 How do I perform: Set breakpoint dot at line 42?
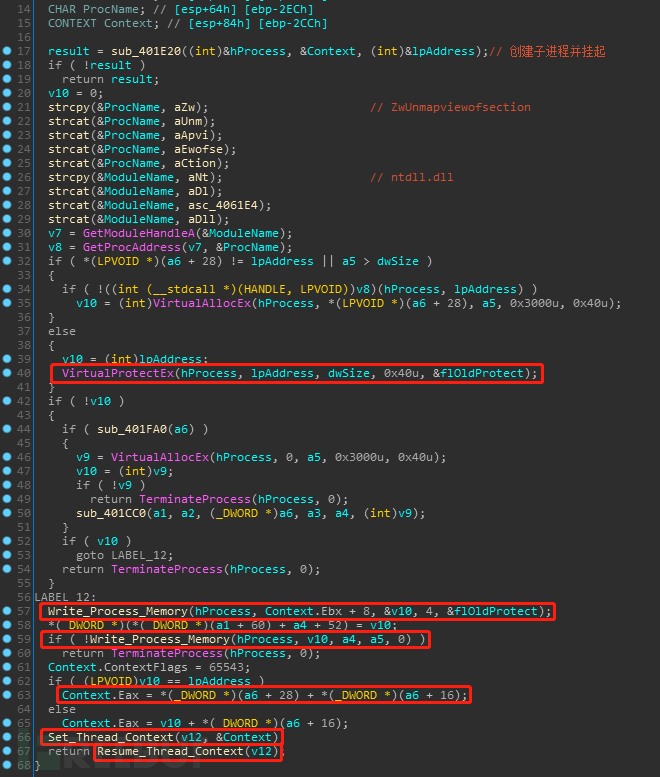(7, 400)
